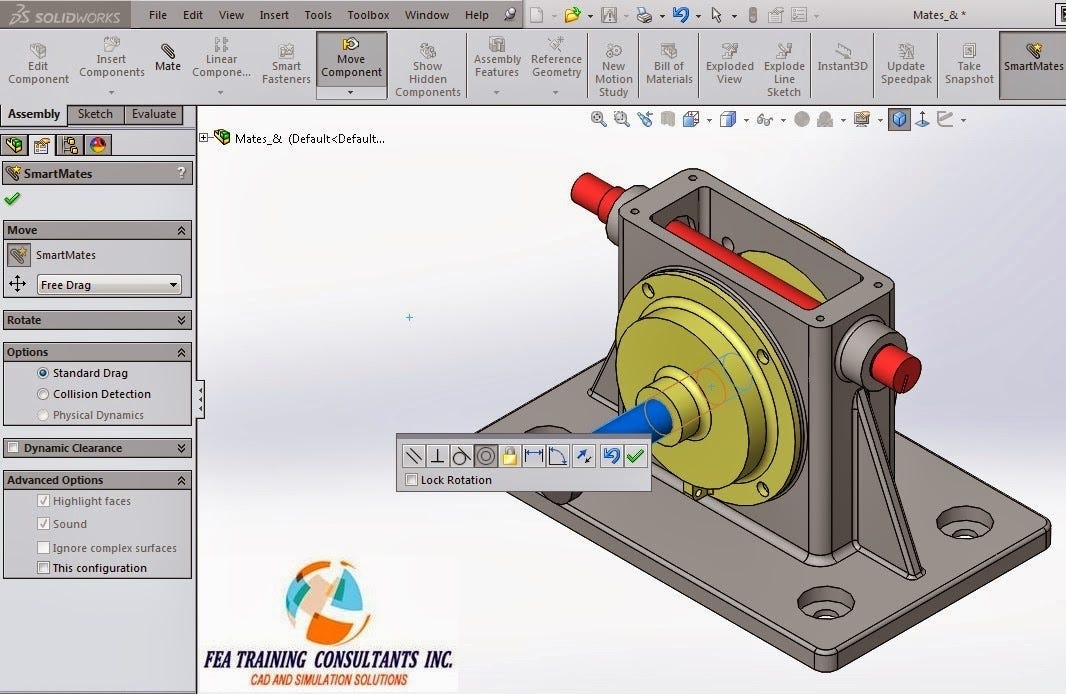This screenshot has width=1066, height=694.
Task: Expand the Dynamic Clearance section
Action: 182,448
